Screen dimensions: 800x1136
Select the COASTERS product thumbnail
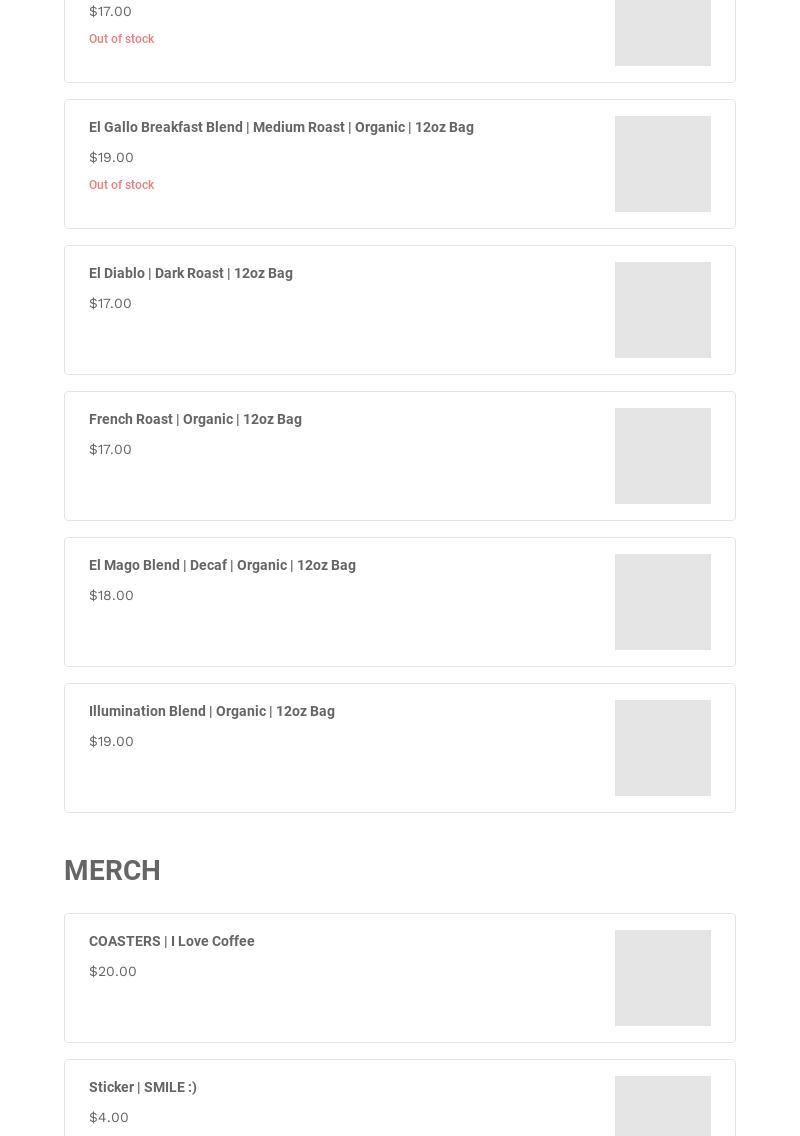662,978
